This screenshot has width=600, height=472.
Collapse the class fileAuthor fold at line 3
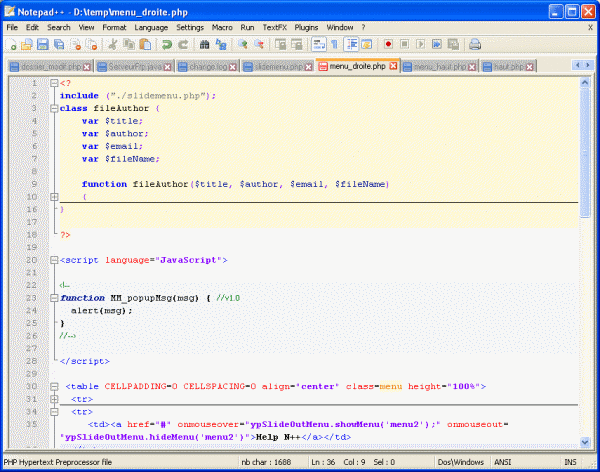[x=54, y=108]
